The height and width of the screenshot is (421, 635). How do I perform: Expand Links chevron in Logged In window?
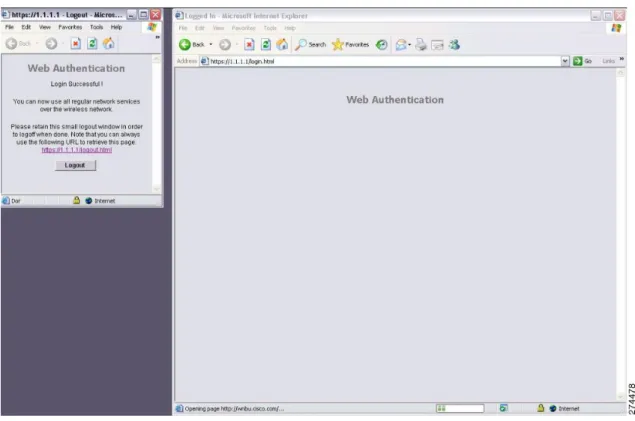(622, 59)
